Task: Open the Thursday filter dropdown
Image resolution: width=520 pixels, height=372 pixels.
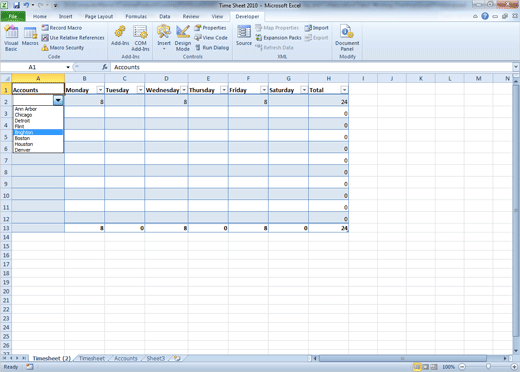Action: 224,90
